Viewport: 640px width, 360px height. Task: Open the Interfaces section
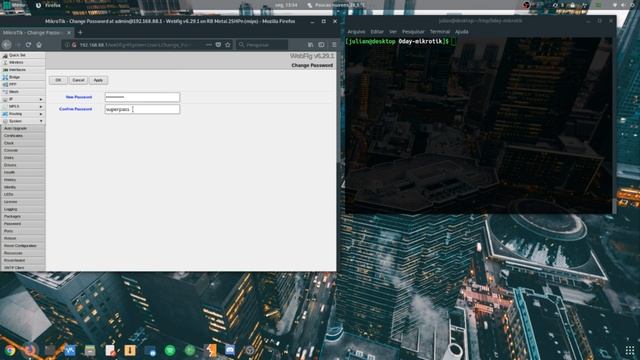click(x=22, y=70)
